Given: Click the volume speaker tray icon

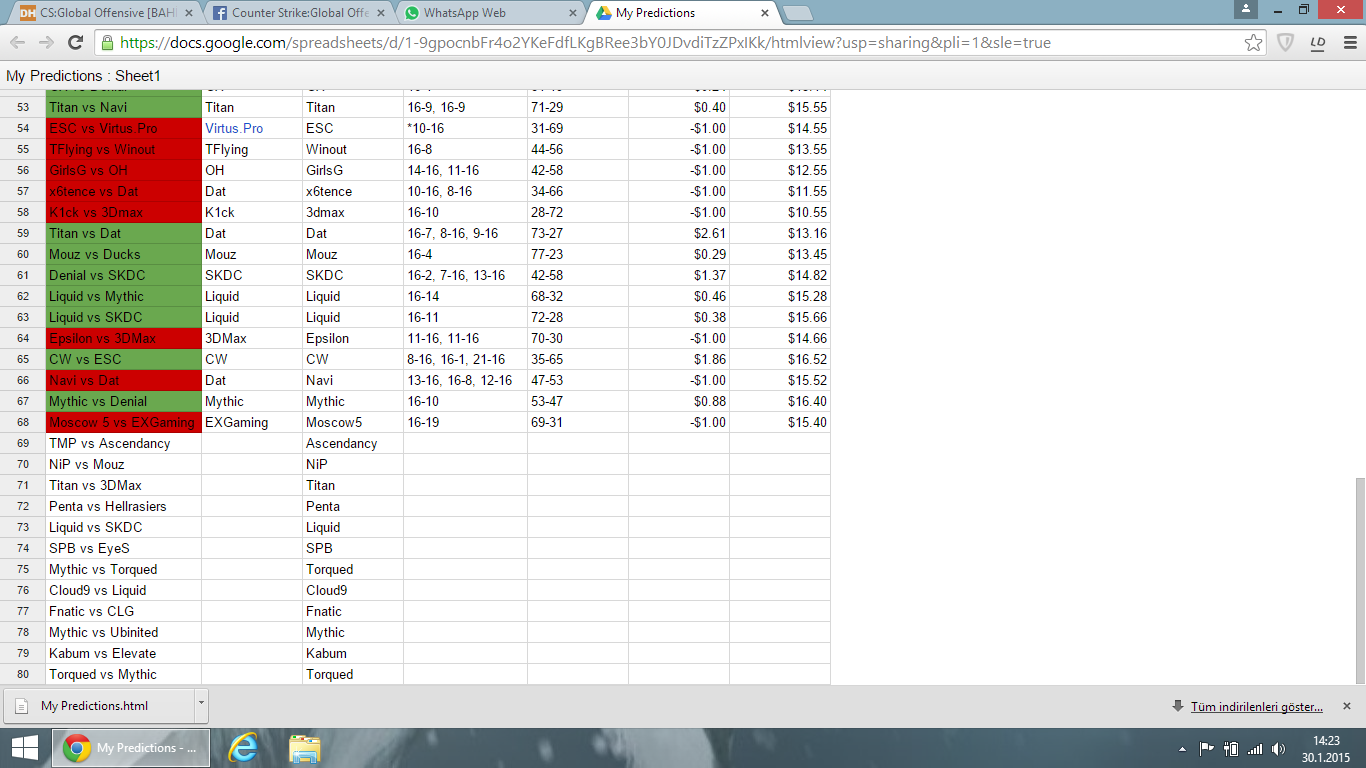Looking at the screenshot, I should [1279, 748].
